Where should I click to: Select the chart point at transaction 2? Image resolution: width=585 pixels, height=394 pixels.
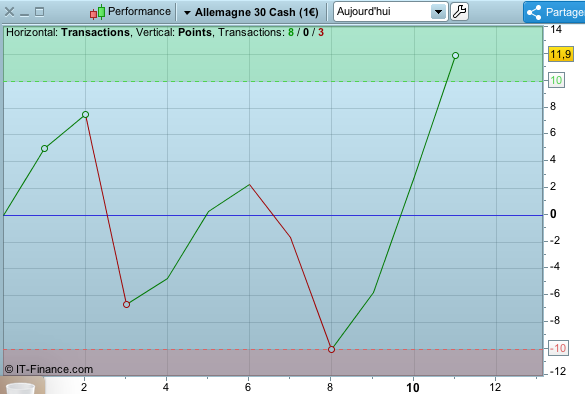point(85,115)
